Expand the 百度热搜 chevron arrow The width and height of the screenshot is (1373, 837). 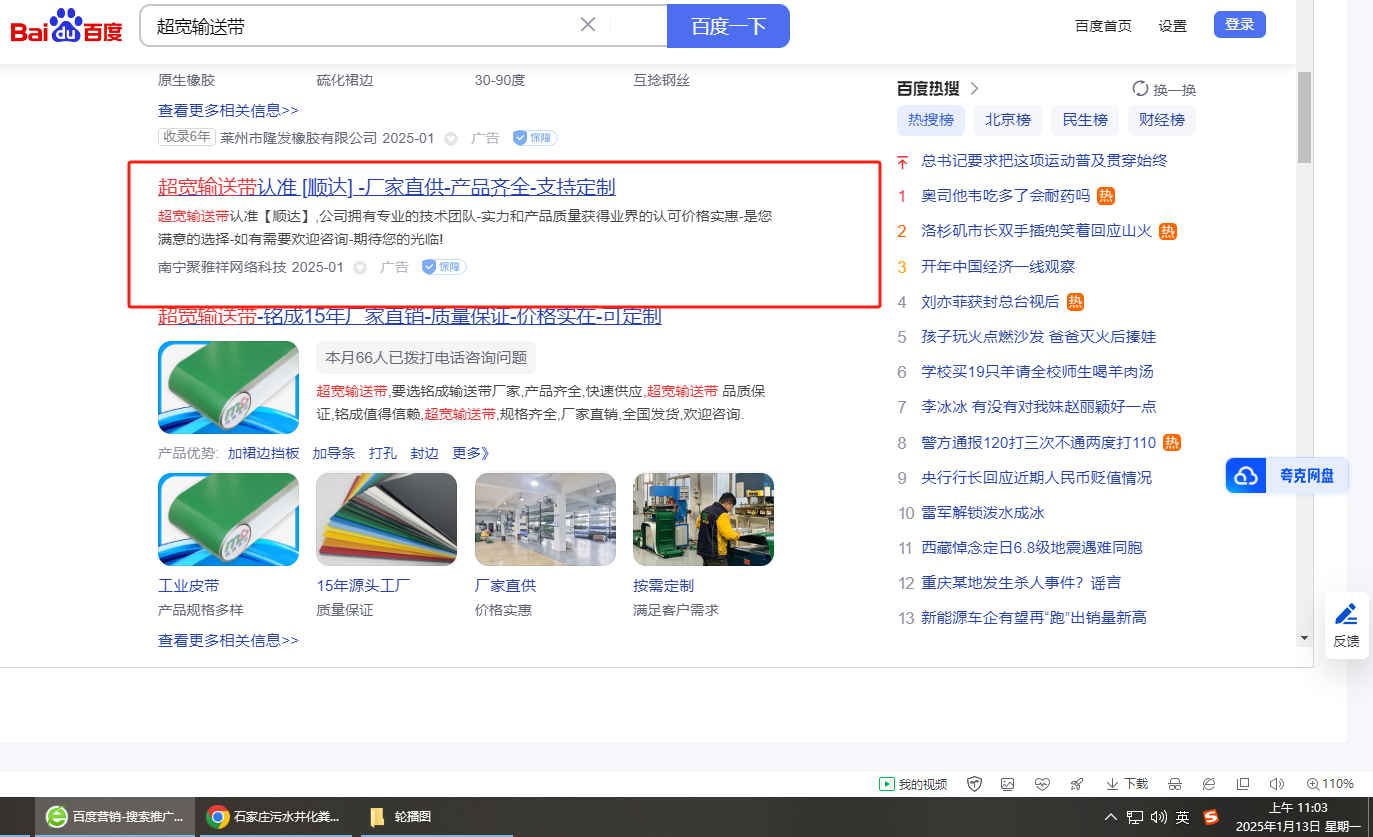(x=974, y=89)
